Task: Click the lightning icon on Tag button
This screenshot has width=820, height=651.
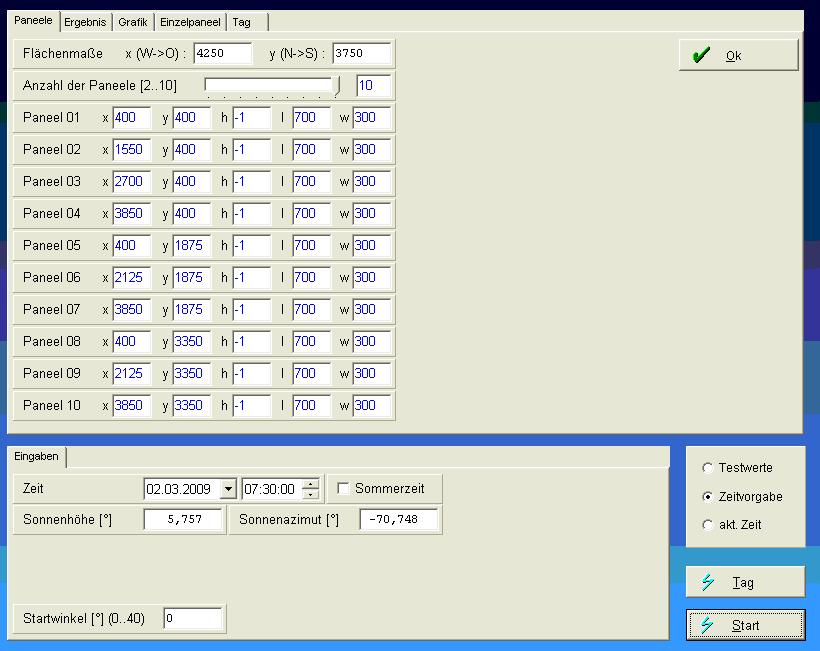Action: click(708, 582)
